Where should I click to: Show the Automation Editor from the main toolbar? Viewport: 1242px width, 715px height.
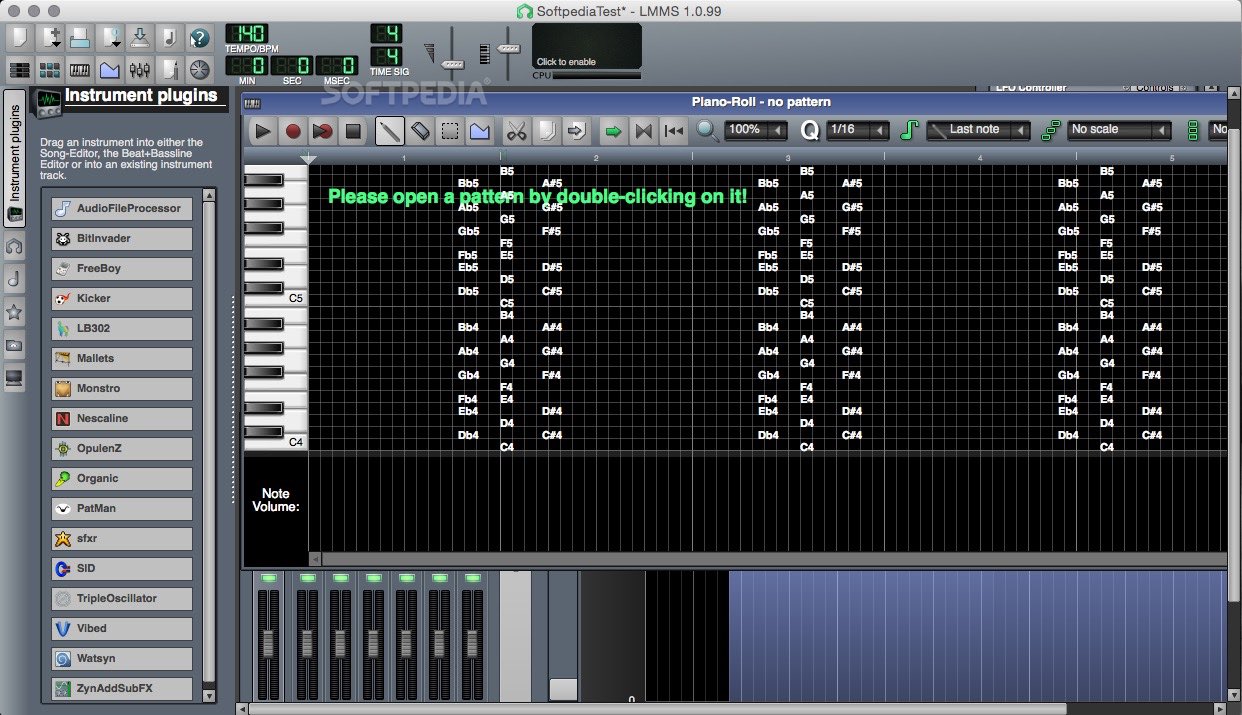click(x=110, y=70)
